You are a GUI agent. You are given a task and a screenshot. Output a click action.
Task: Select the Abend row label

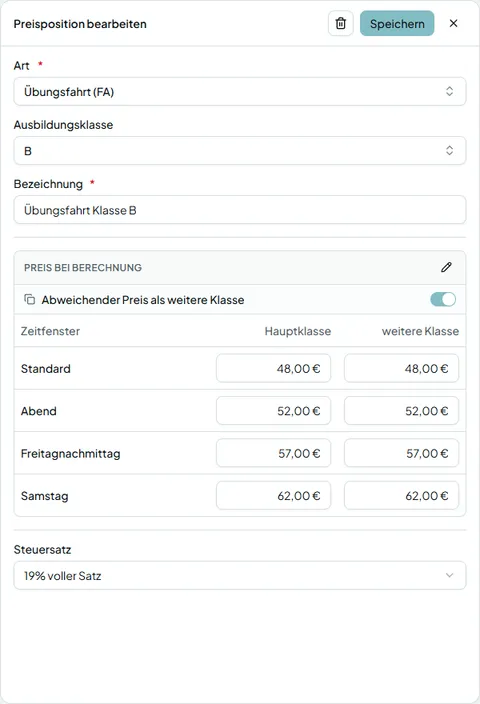tap(39, 411)
